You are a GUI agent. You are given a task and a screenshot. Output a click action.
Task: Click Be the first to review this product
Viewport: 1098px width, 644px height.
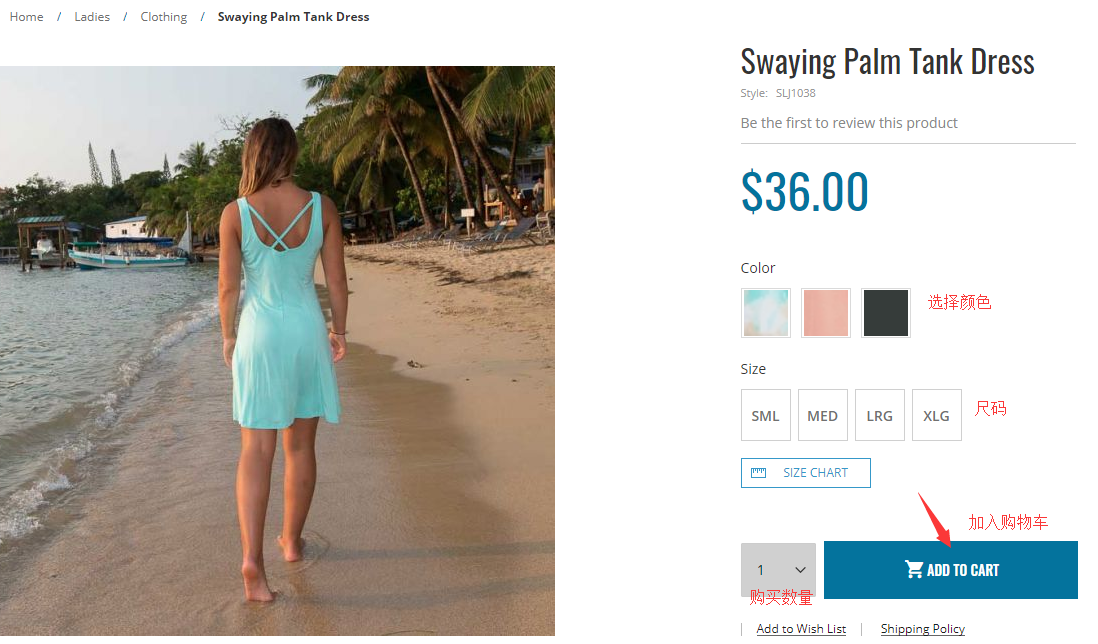[849, 123]
